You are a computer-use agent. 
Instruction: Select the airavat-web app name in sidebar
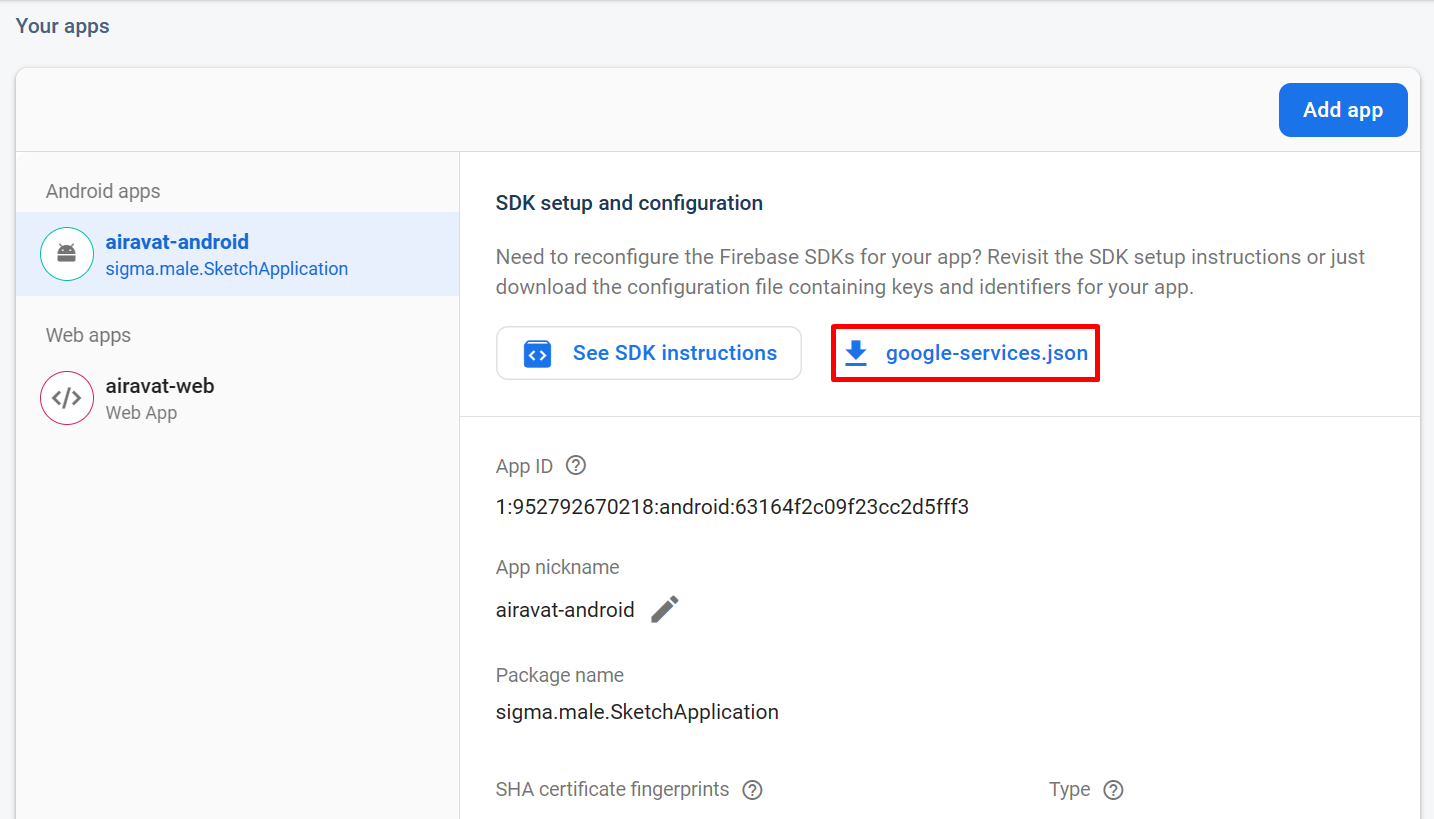click(x=160, y=386)
